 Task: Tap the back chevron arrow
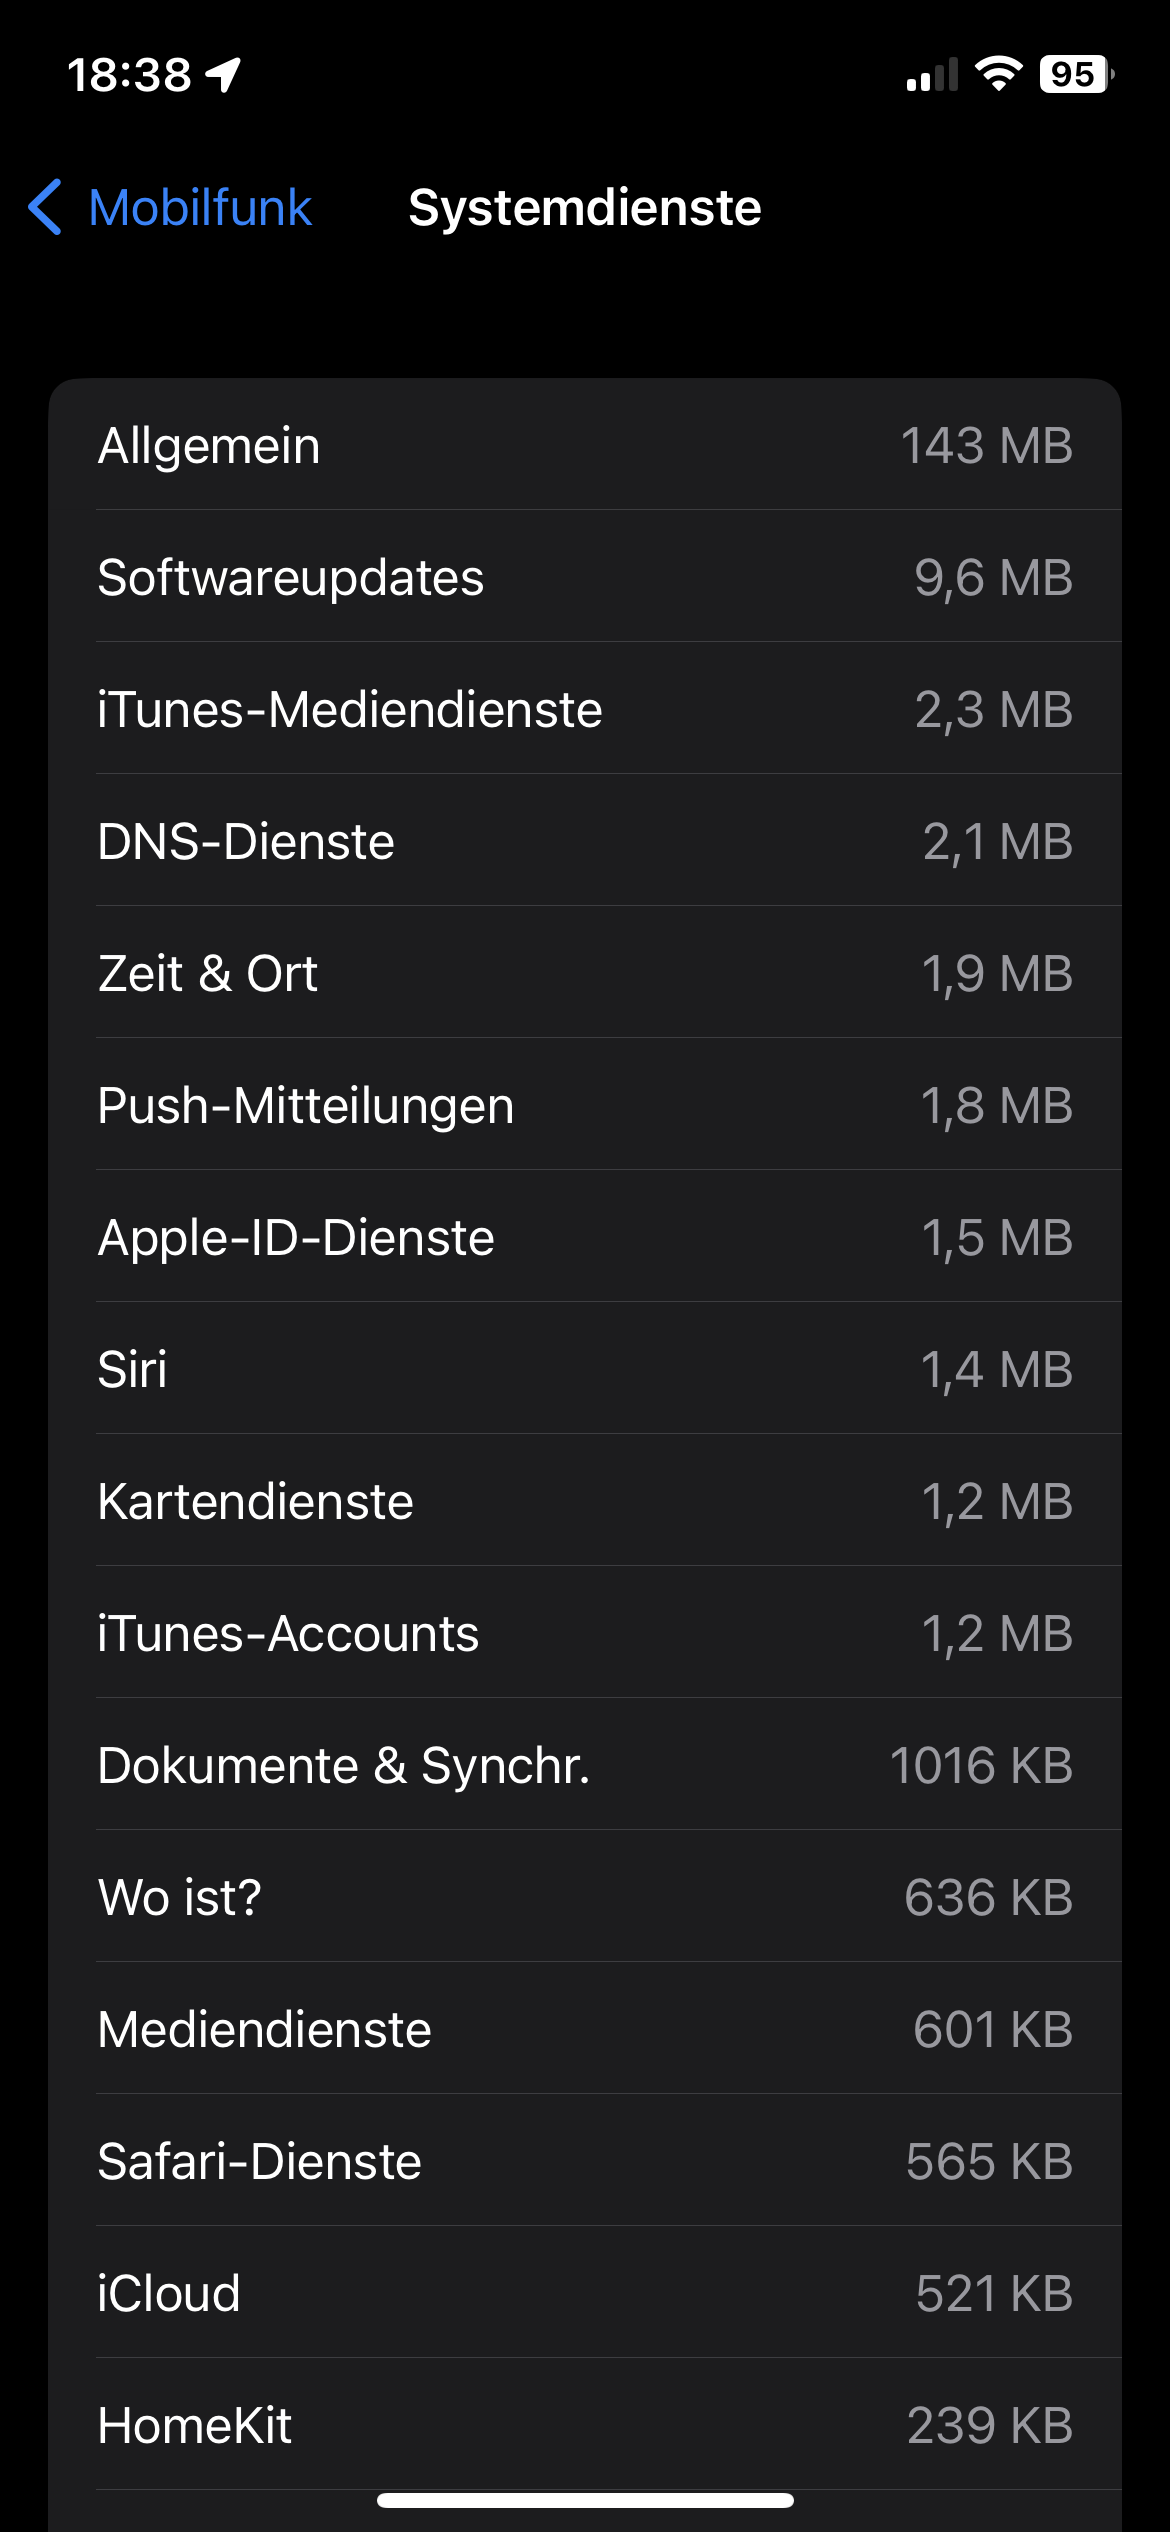pos(46,208)
